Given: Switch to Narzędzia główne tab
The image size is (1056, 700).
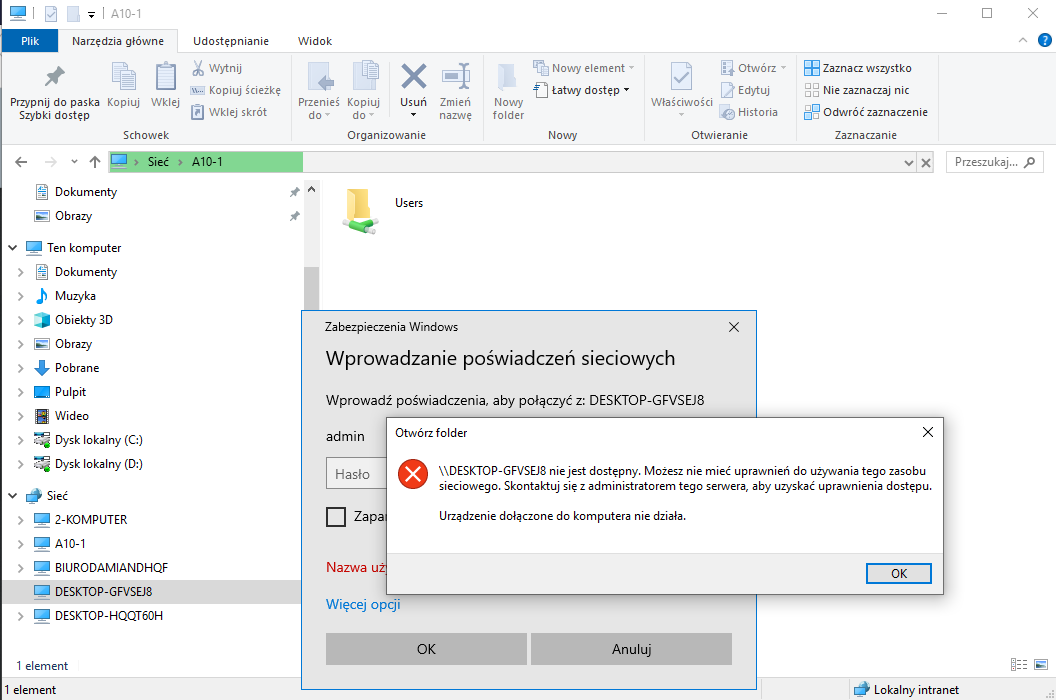Looking at the screenshot, I should (118, 41).
